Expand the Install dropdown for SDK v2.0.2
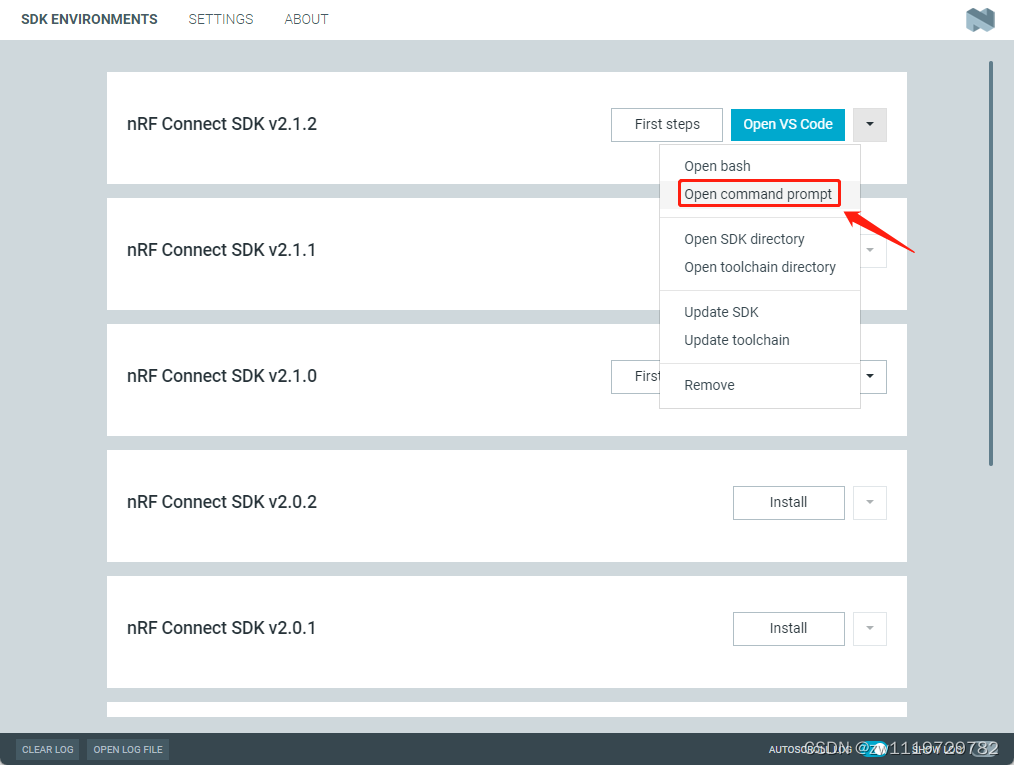 (869, 502)
